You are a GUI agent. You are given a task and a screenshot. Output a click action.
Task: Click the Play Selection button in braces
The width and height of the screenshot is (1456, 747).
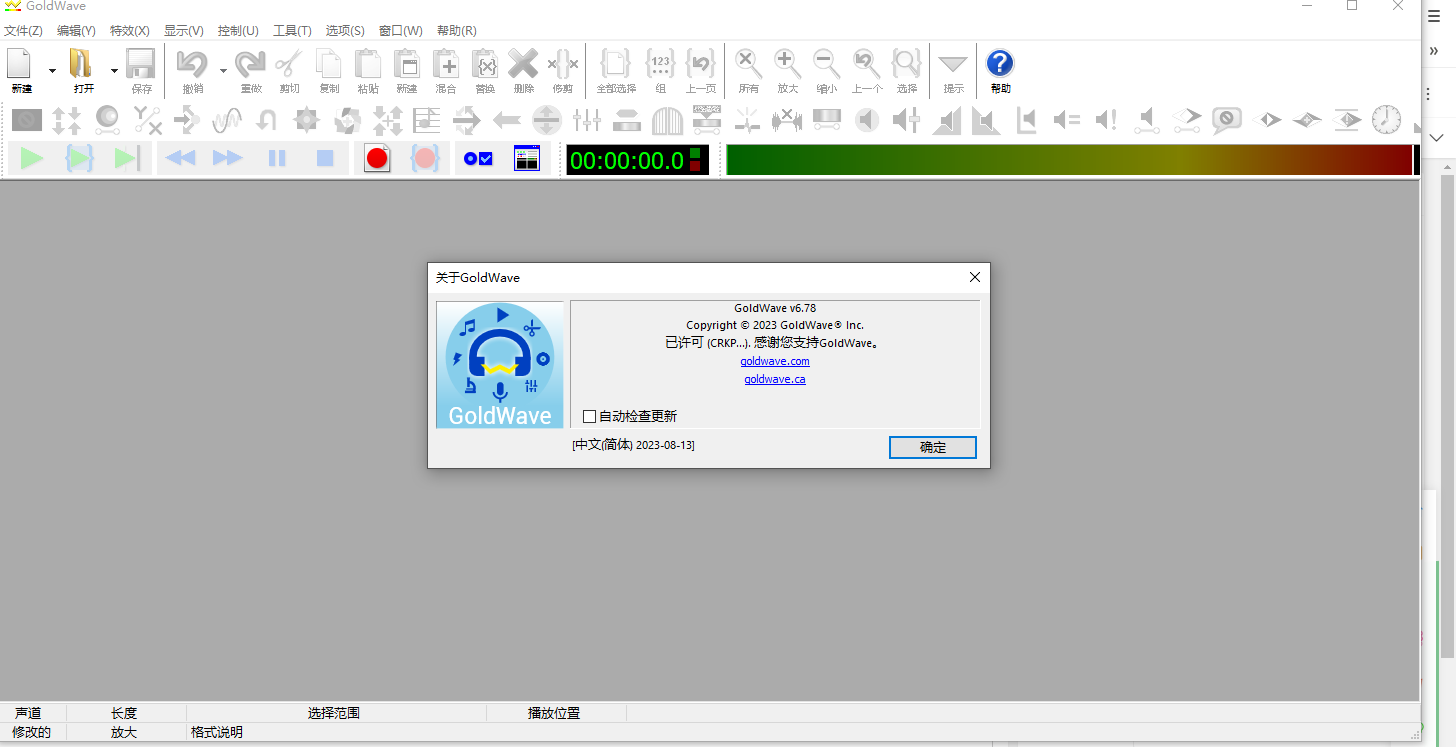point(80,158)
